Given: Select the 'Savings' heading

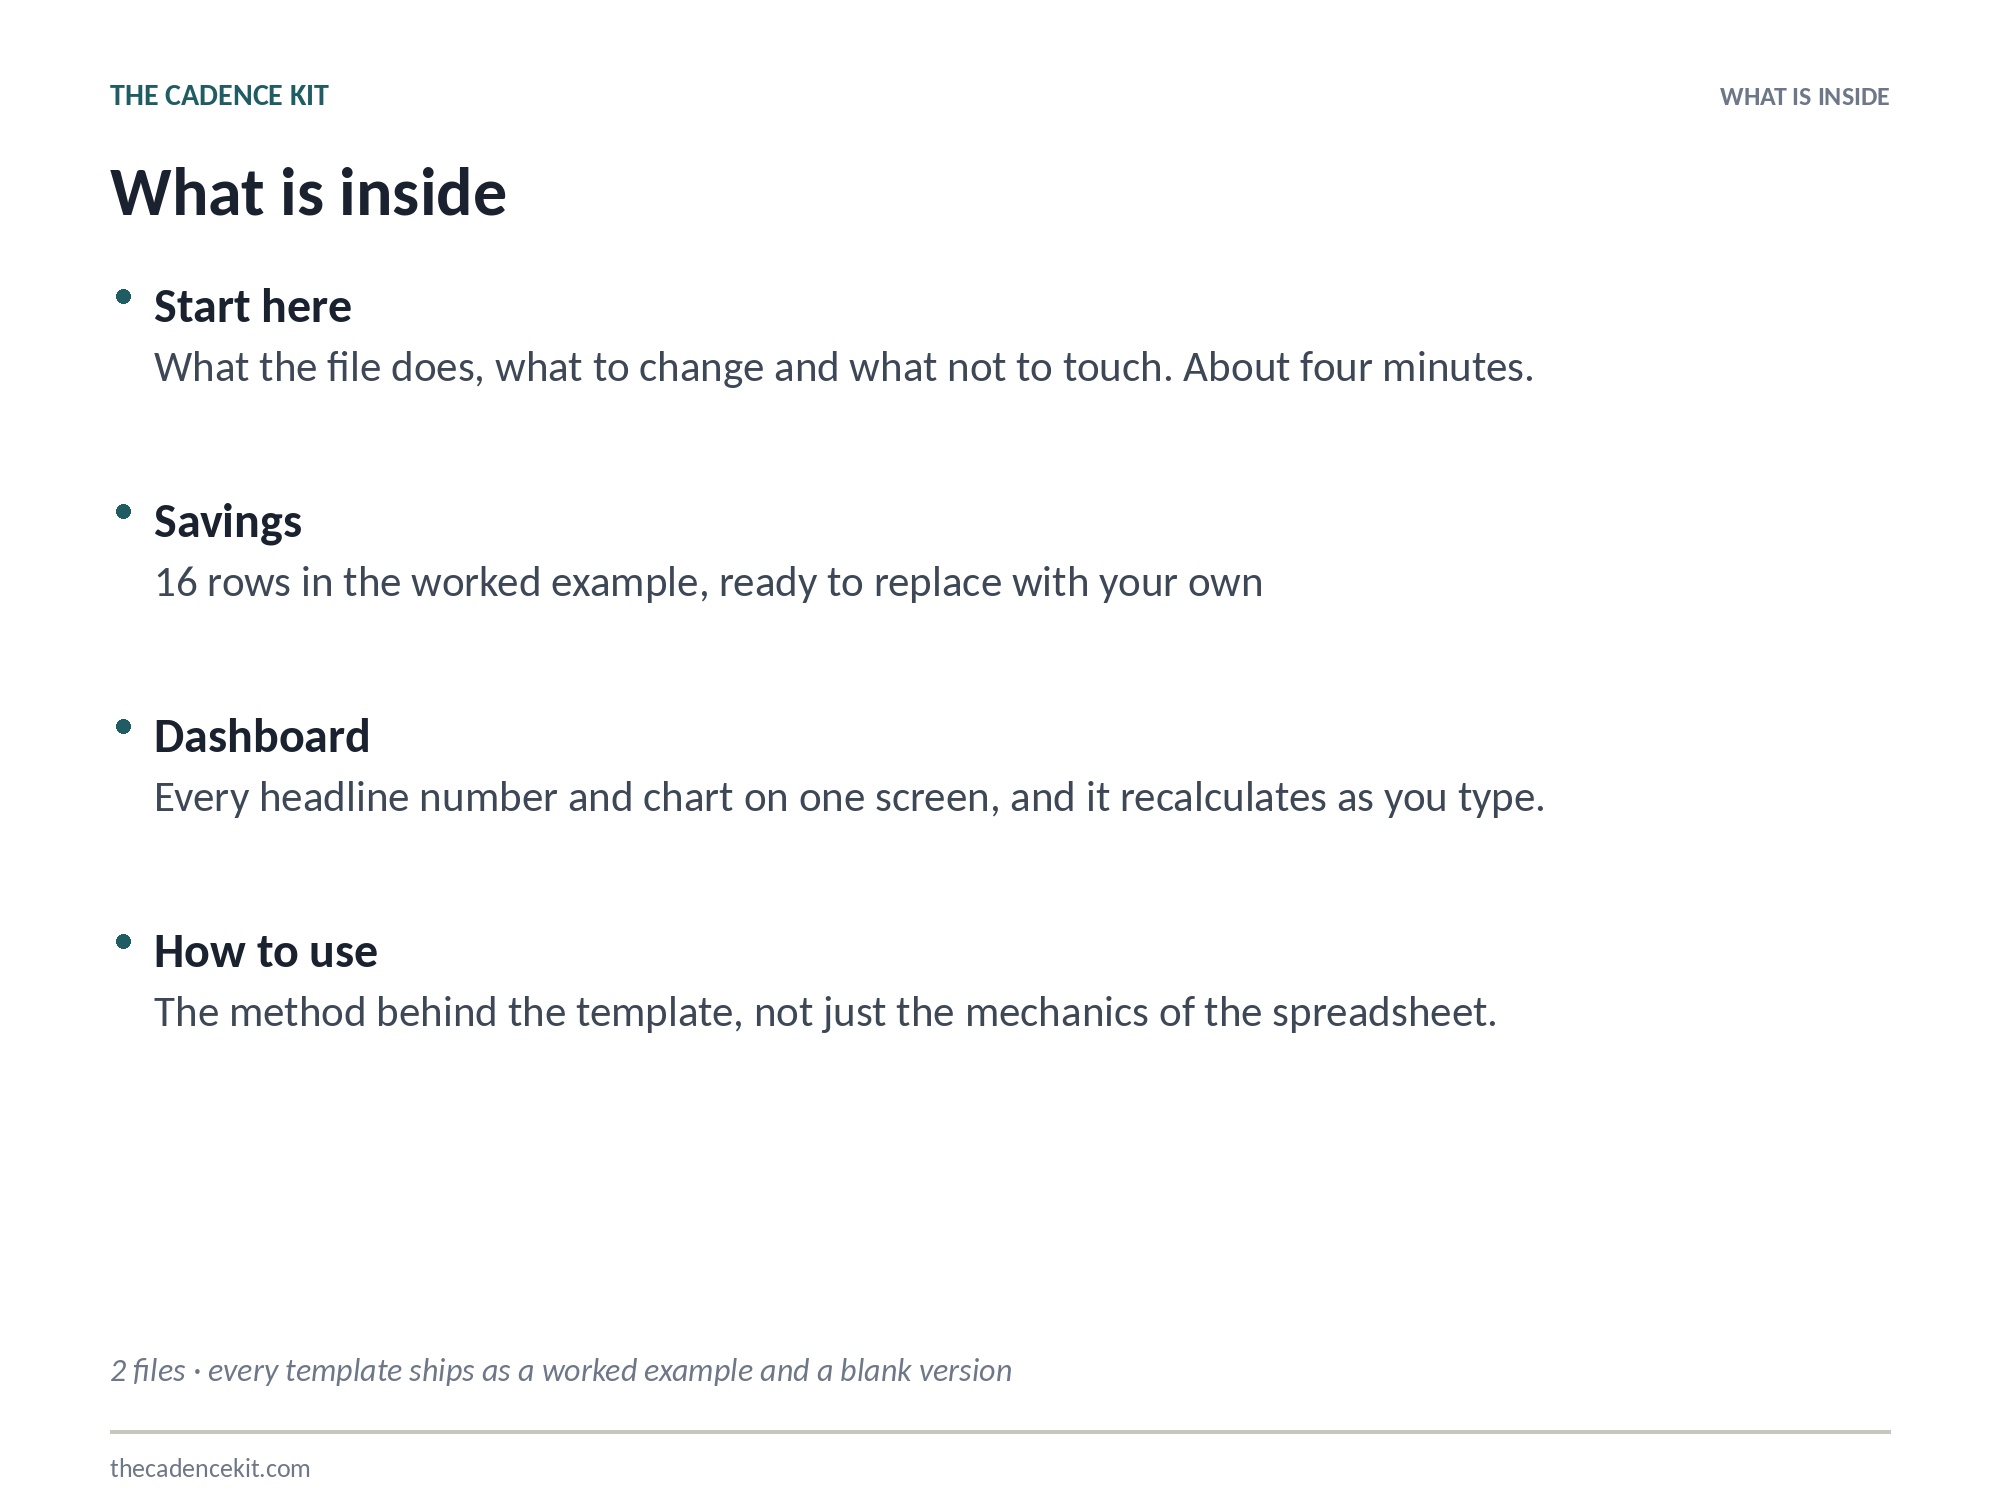Looking at the screenshot, I should tap(228, 522).
